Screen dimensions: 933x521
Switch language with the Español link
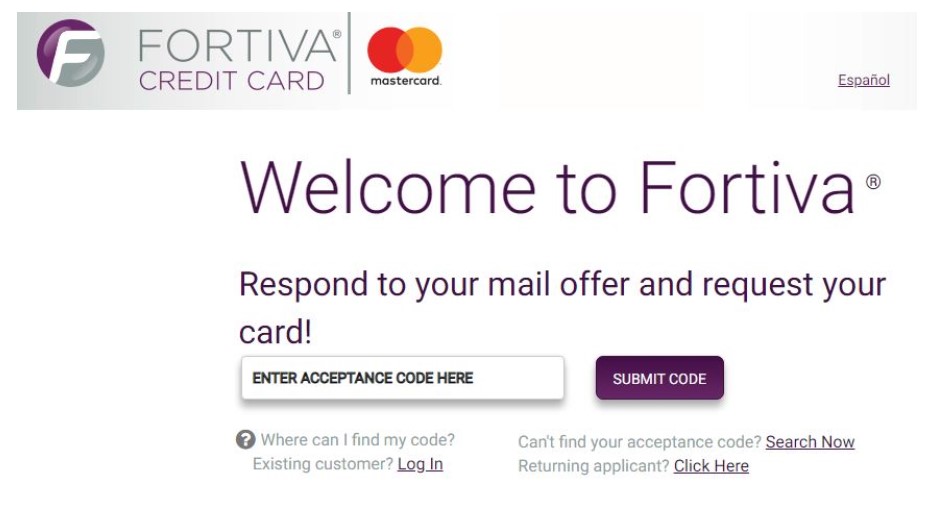pyautogui.click(x=863, y=80)
